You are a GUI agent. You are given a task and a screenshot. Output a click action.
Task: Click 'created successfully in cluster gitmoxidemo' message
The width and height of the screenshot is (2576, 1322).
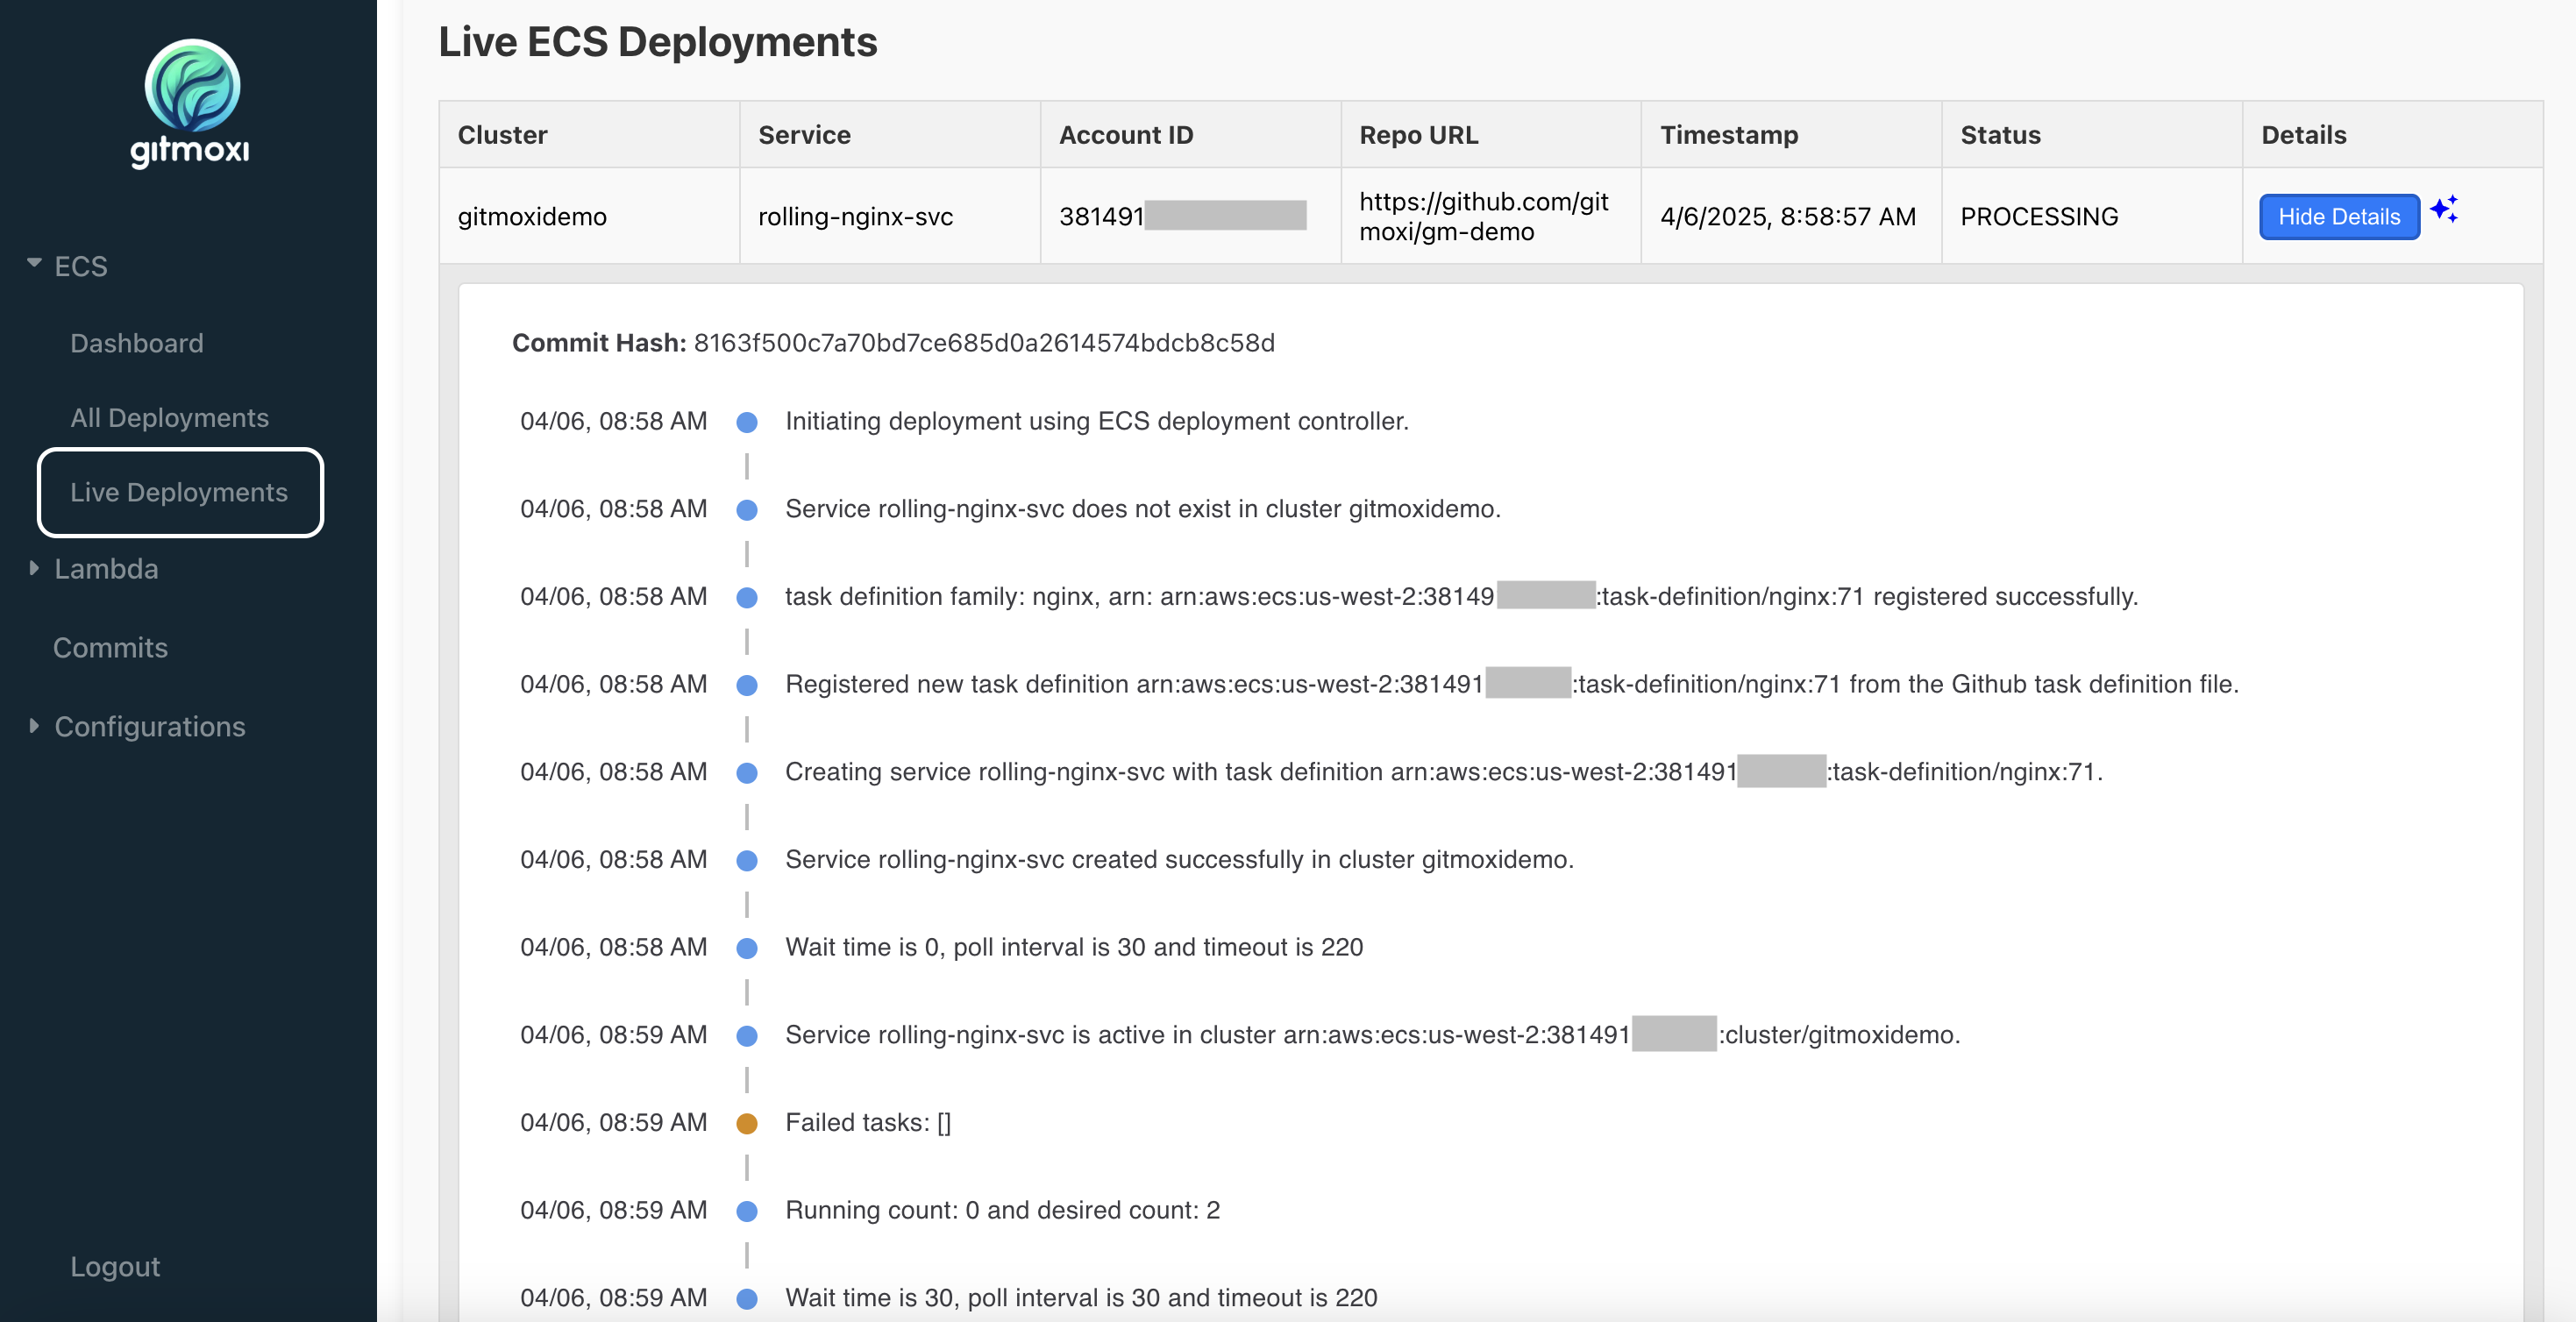tap(1179, 860)
